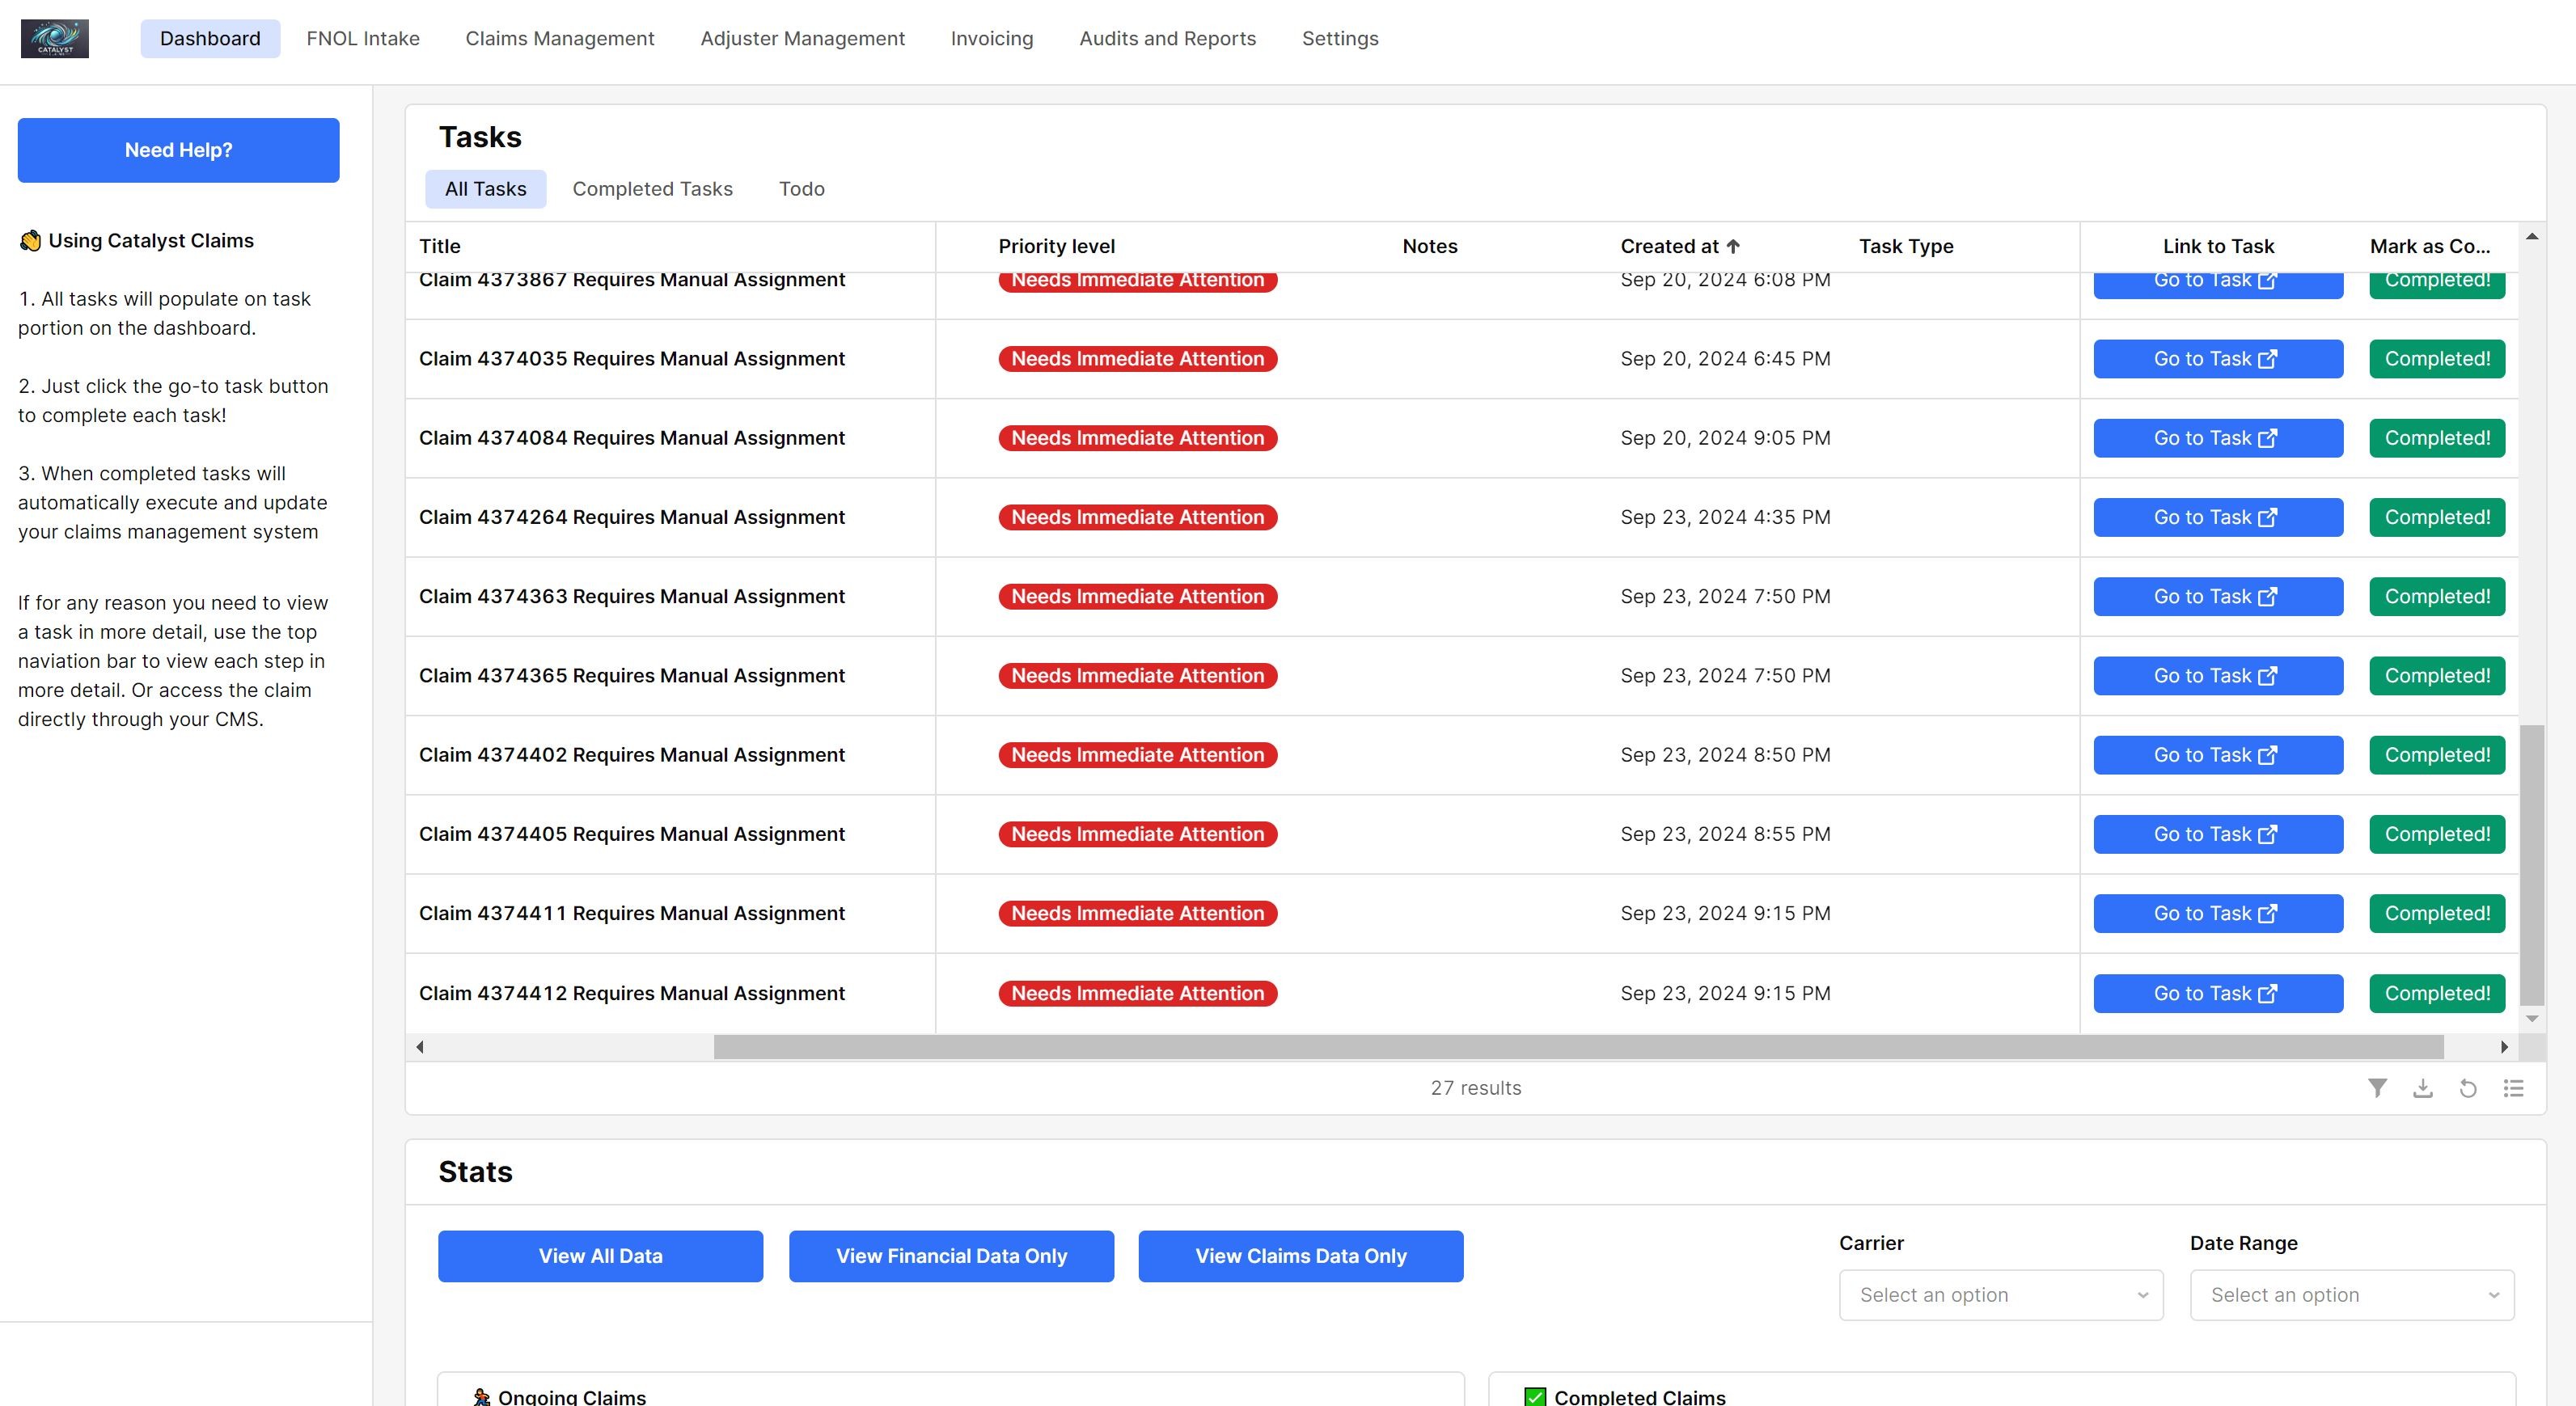The image size is (2576, 1406).
Task: Download tasks table data icon
Action: (2422, 1088)
